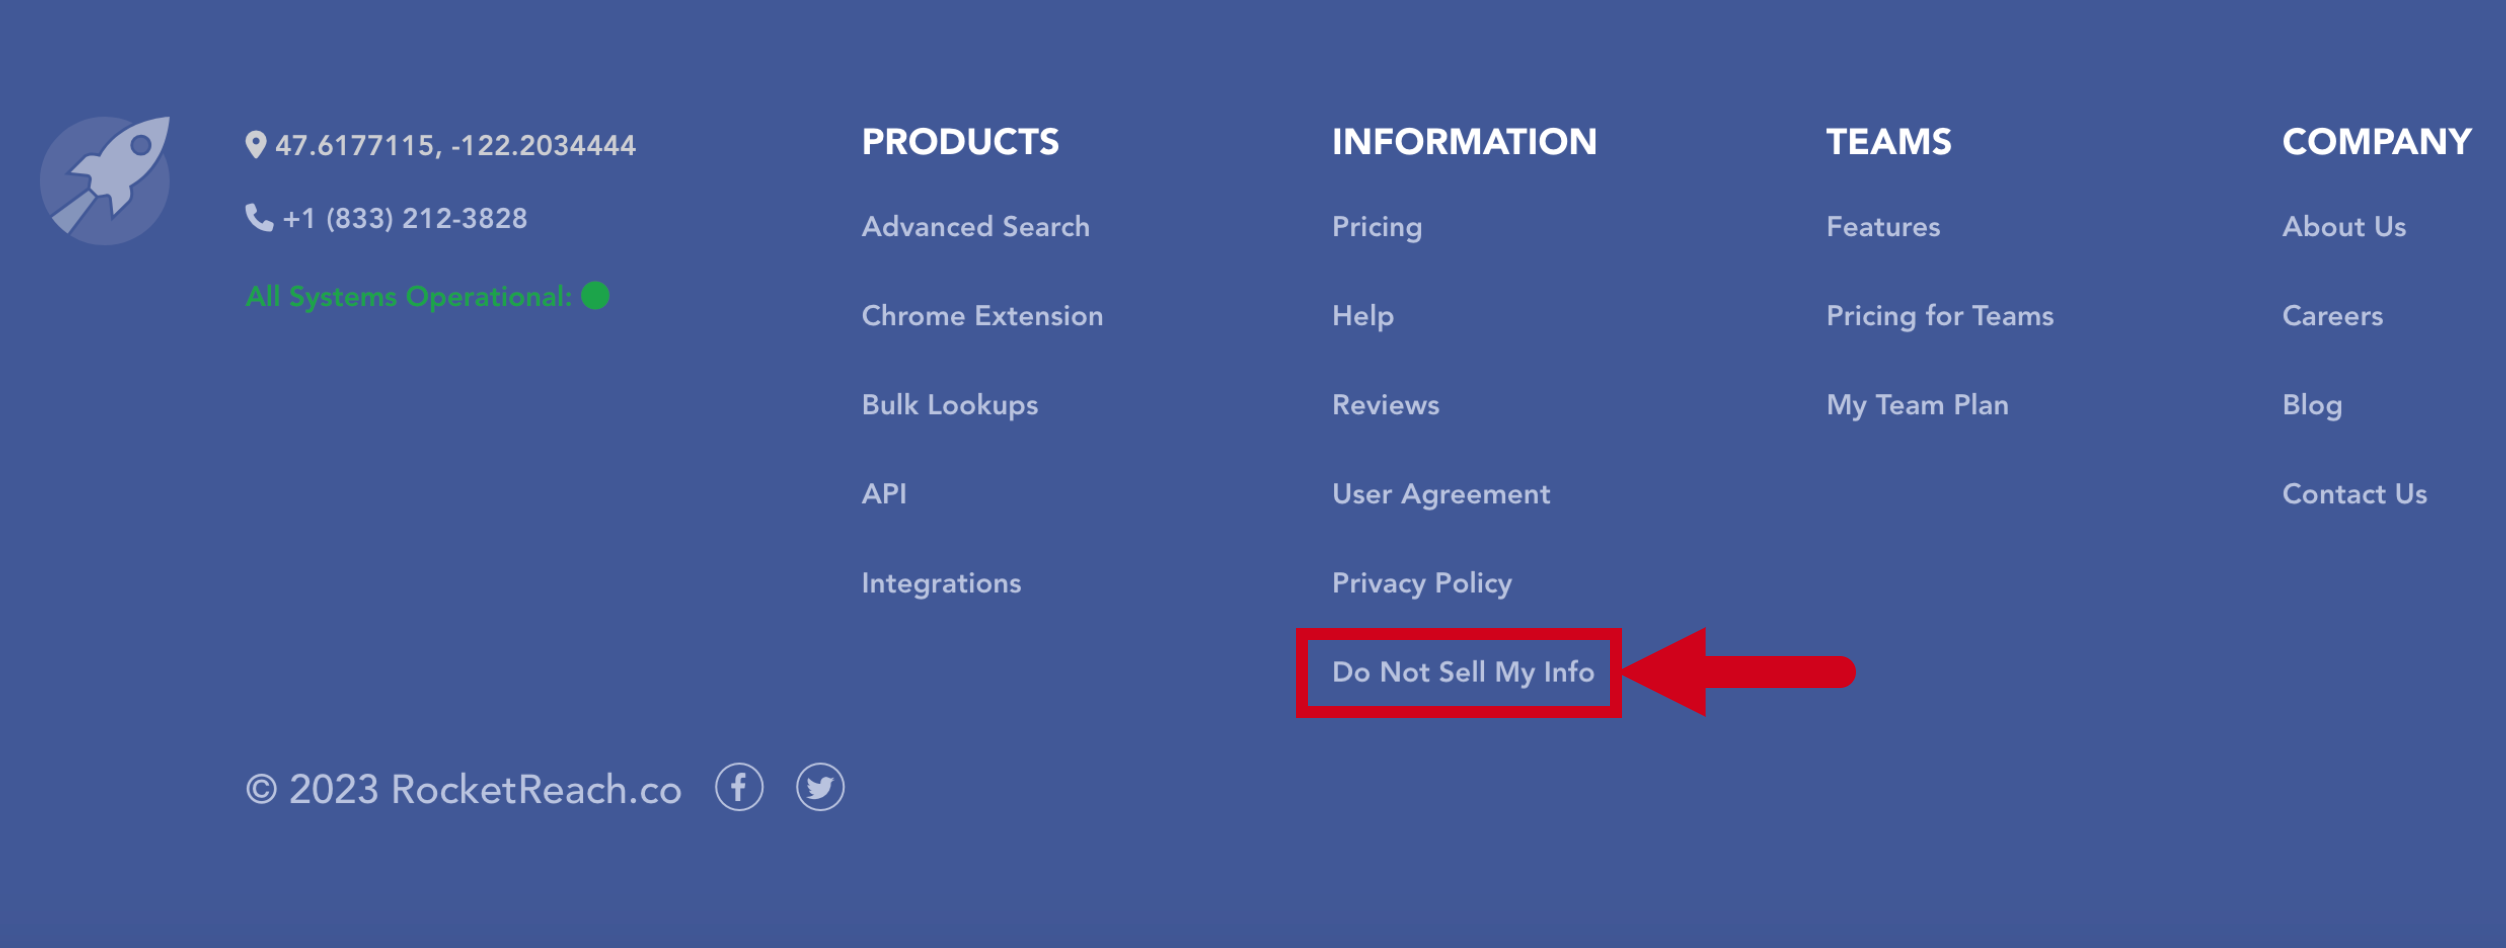Click the RocketReach rocket logo
The height and width of the screenshot is (948, 2506).
click(103, 178)
